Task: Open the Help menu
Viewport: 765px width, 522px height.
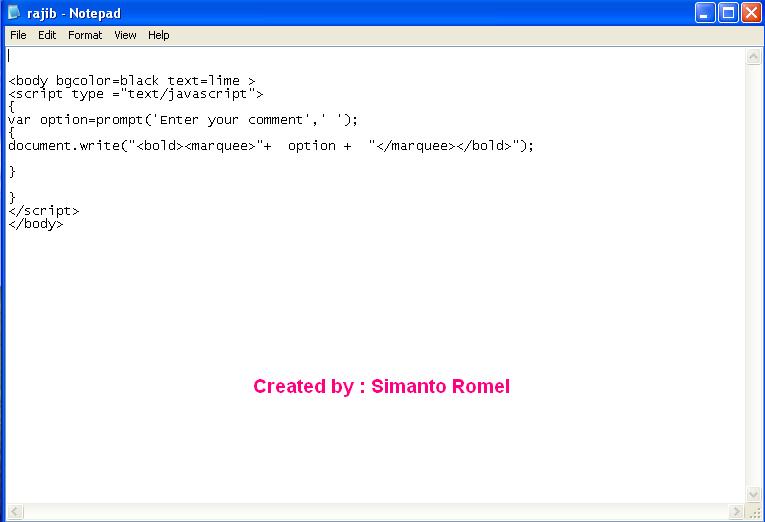Action: [159, 35]
